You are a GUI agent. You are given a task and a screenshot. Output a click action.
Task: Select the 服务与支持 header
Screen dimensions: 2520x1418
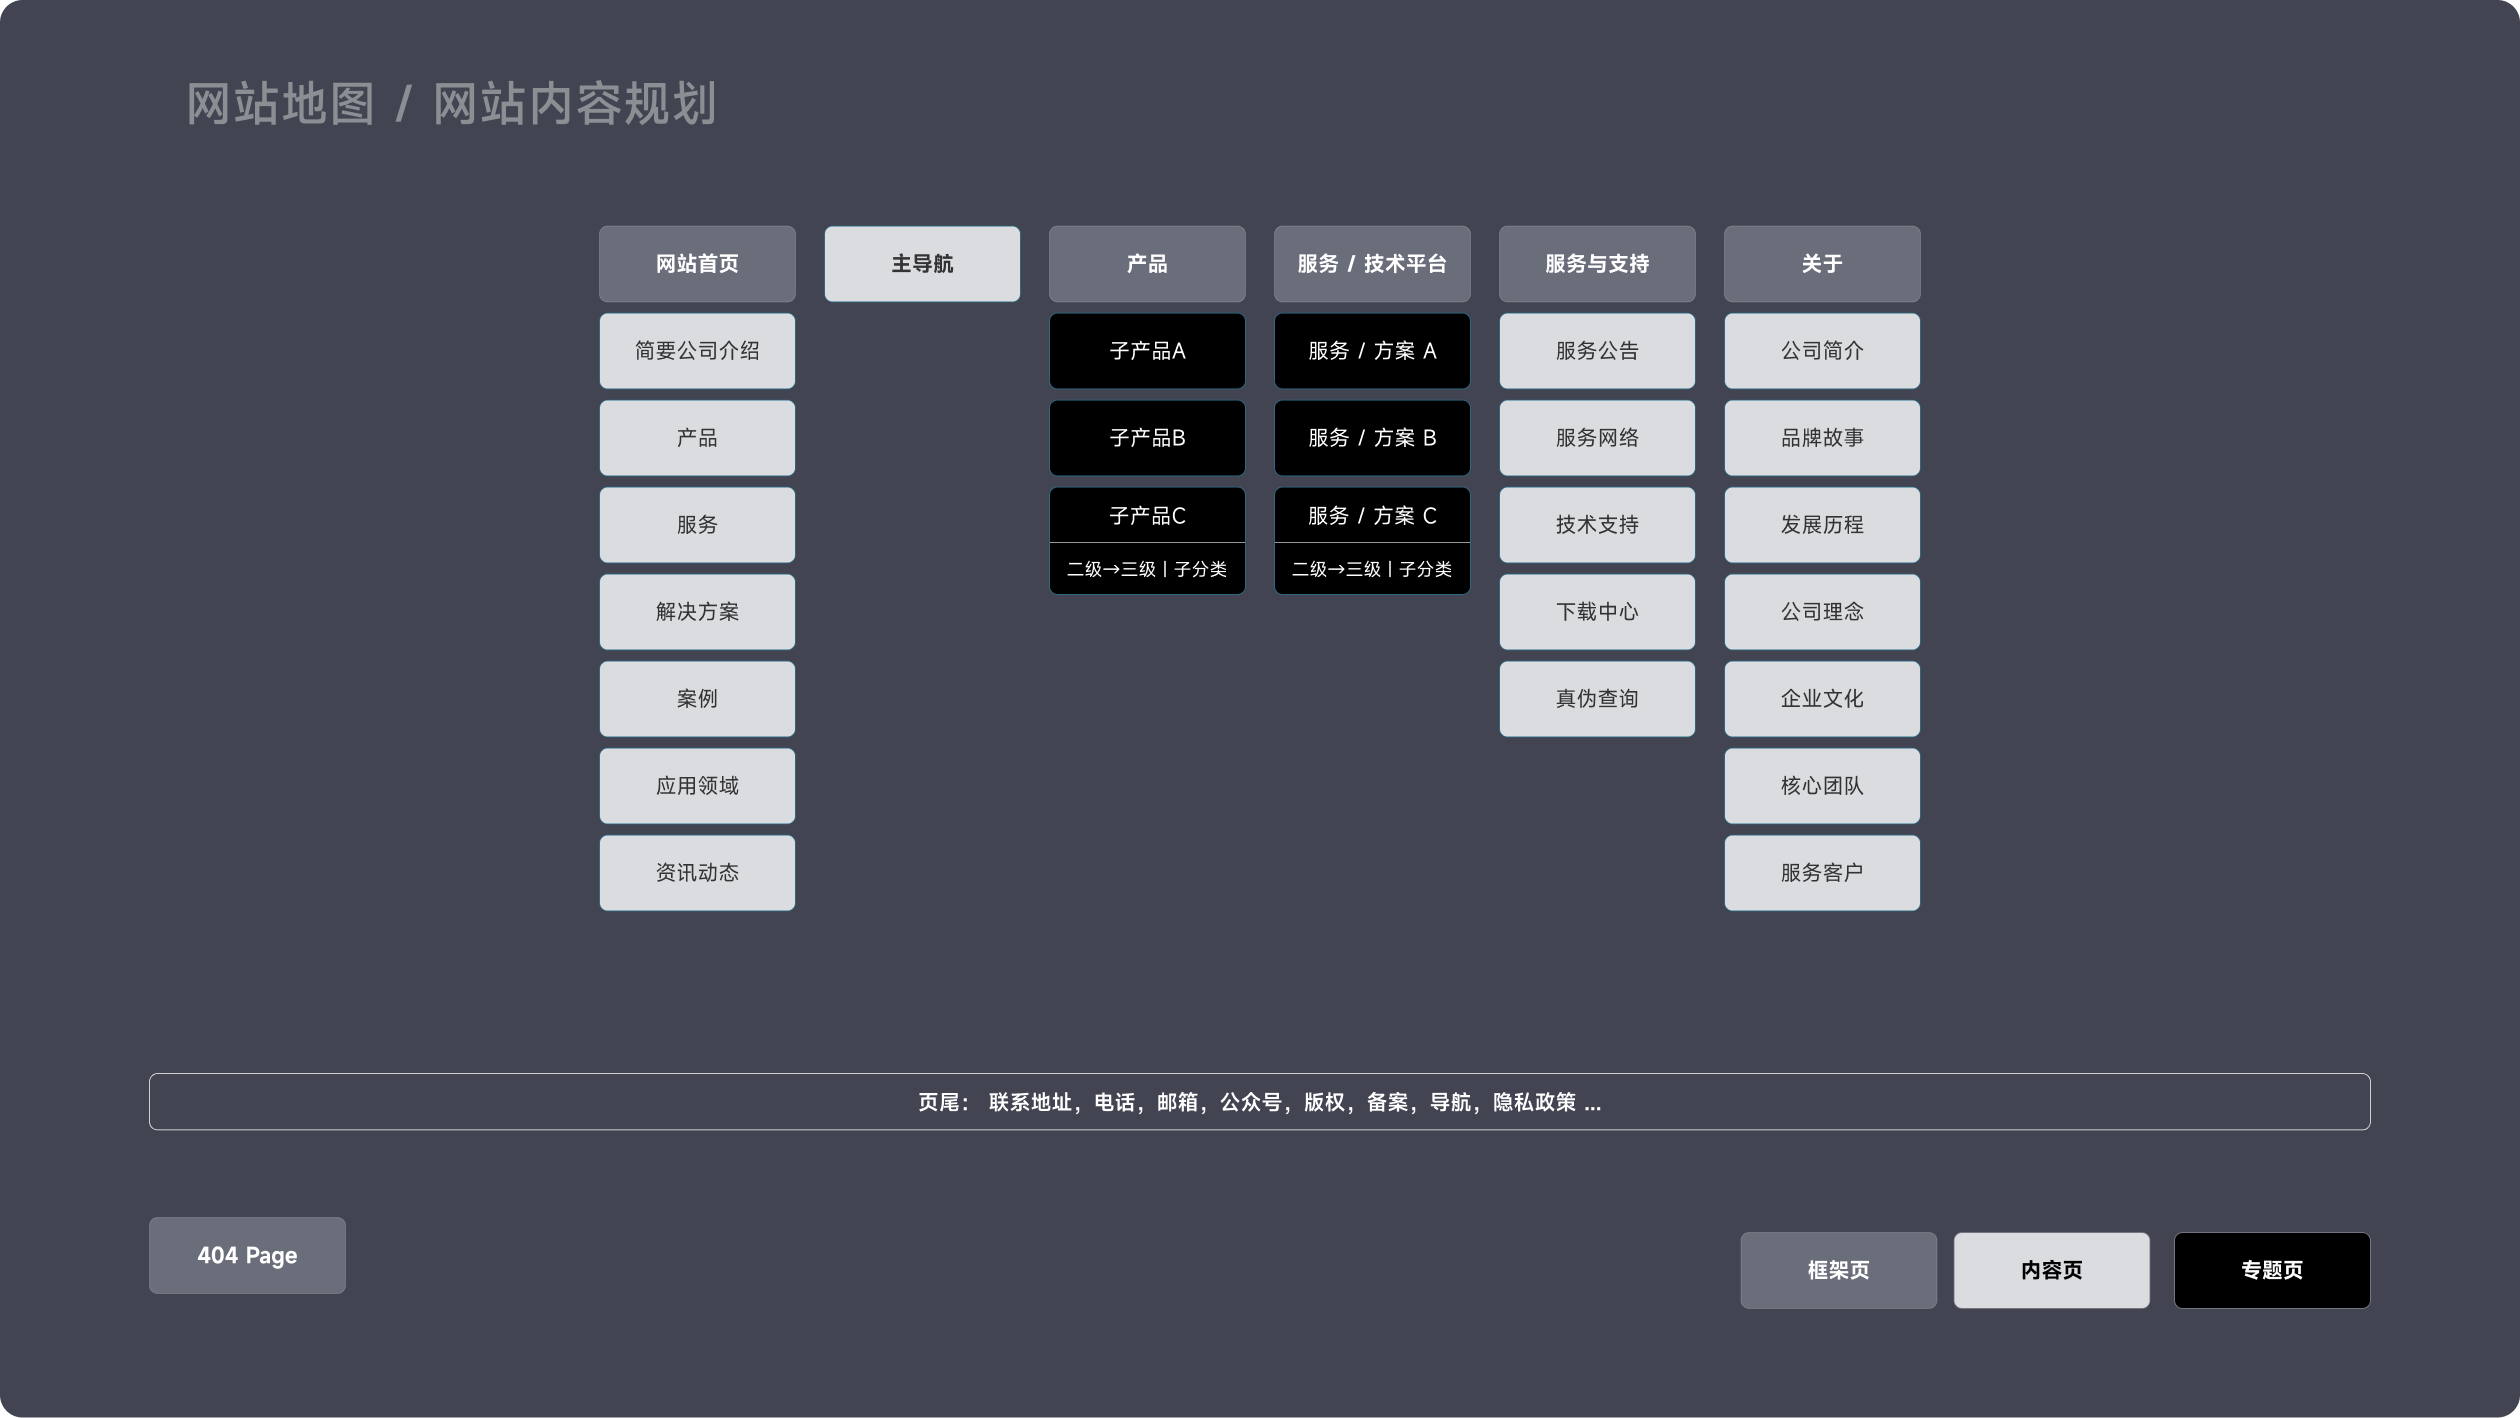[x=1597, y=264]
